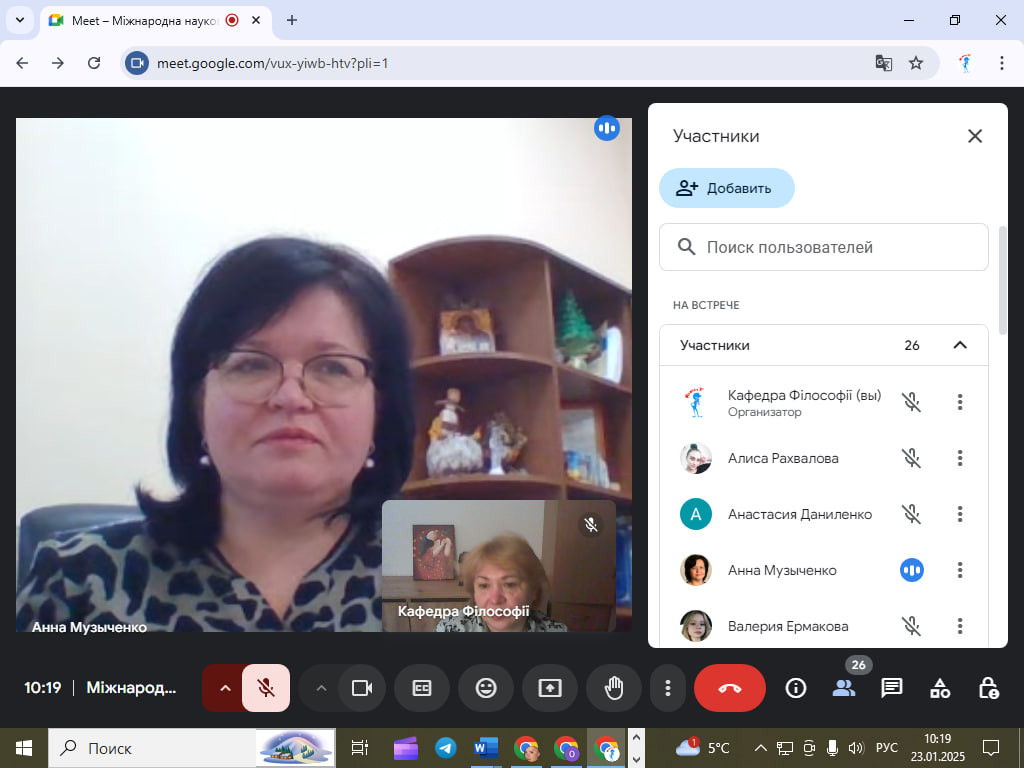Screen dimensions: 1024x768
Task: Open options menu for Анна Музыченко
Action: [x=959, y=570]
